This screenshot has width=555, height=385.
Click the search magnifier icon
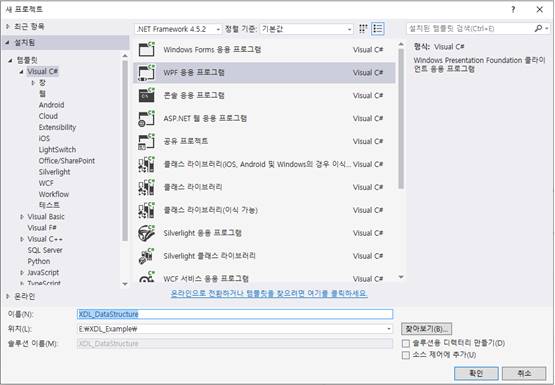point(538,28)
